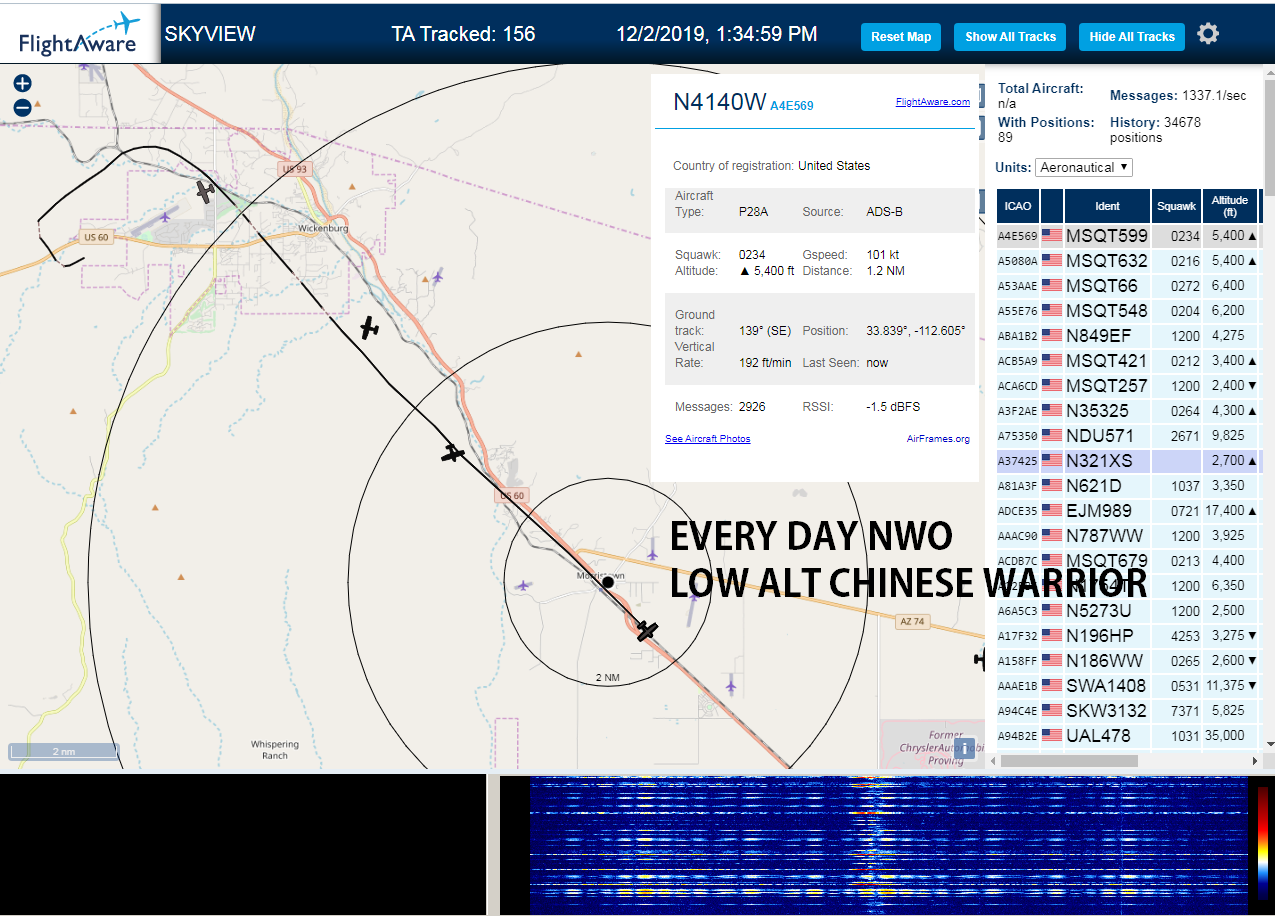The height and width of the screenshot is (917, 1275).
Task: Select the MSQT548 aircraft row
Action: pyautogui.click(x=1128, y=311)
